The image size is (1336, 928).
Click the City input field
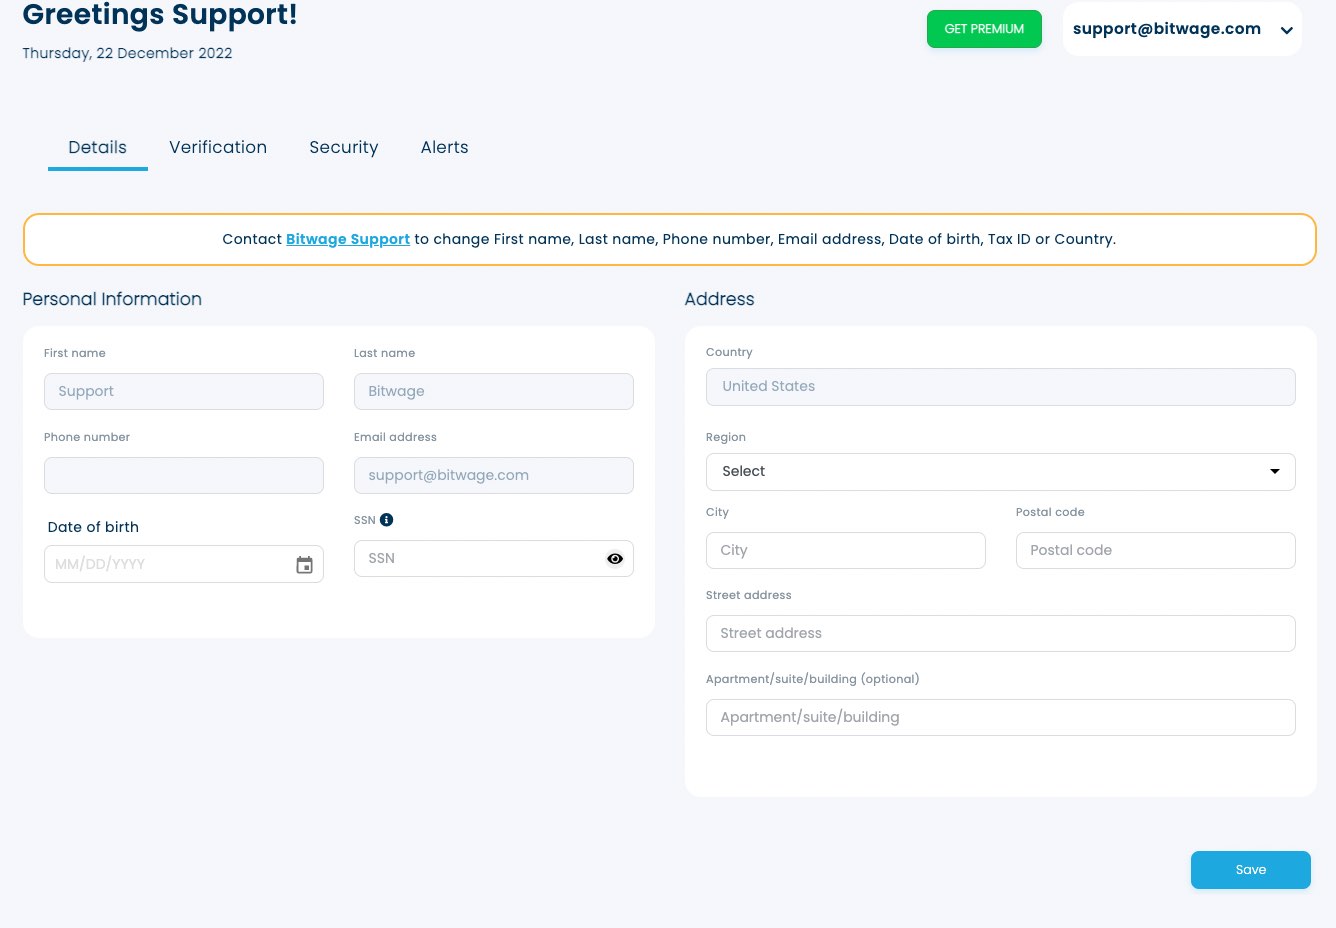(x=845, y=551)
